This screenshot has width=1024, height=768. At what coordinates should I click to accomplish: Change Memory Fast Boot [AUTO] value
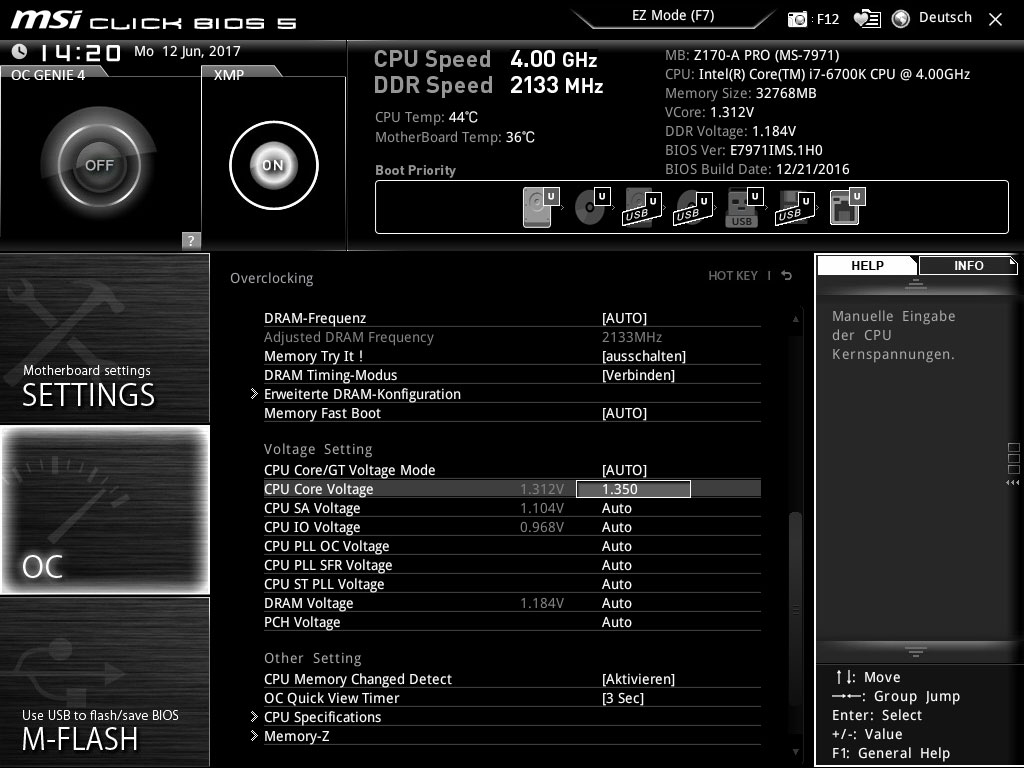click(x=624, y=413)
